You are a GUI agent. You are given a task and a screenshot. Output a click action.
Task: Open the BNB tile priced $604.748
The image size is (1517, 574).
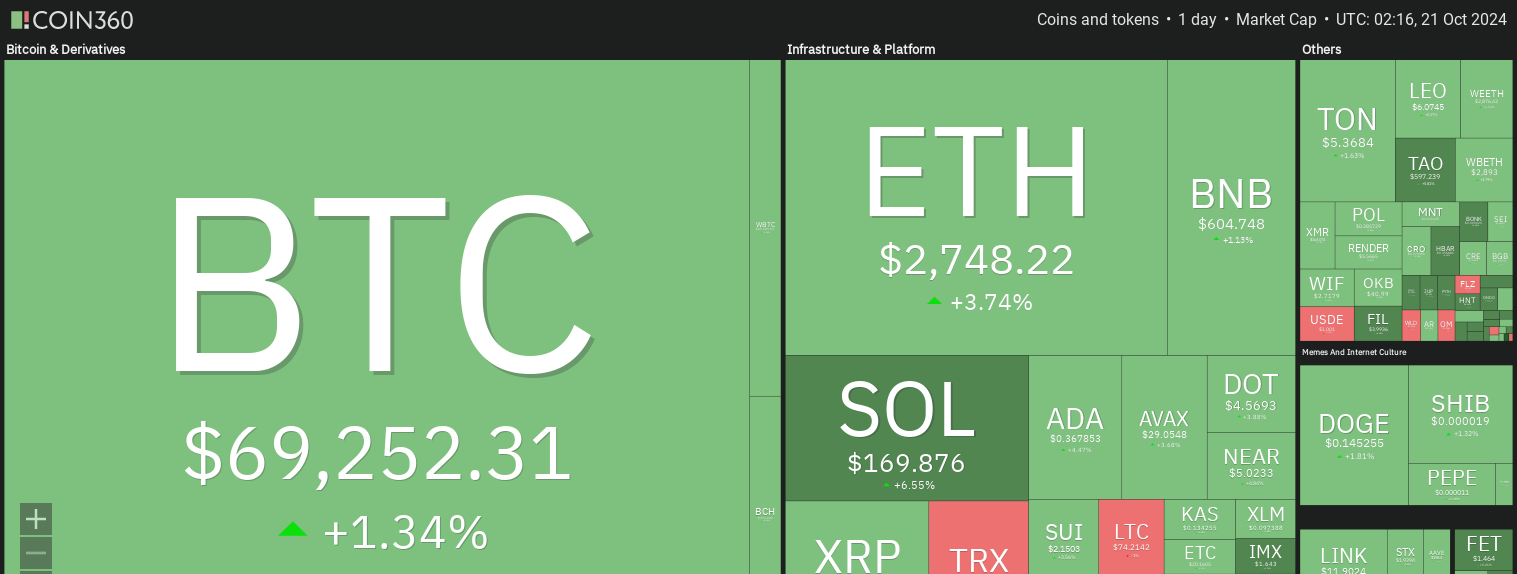point(1231,208)
